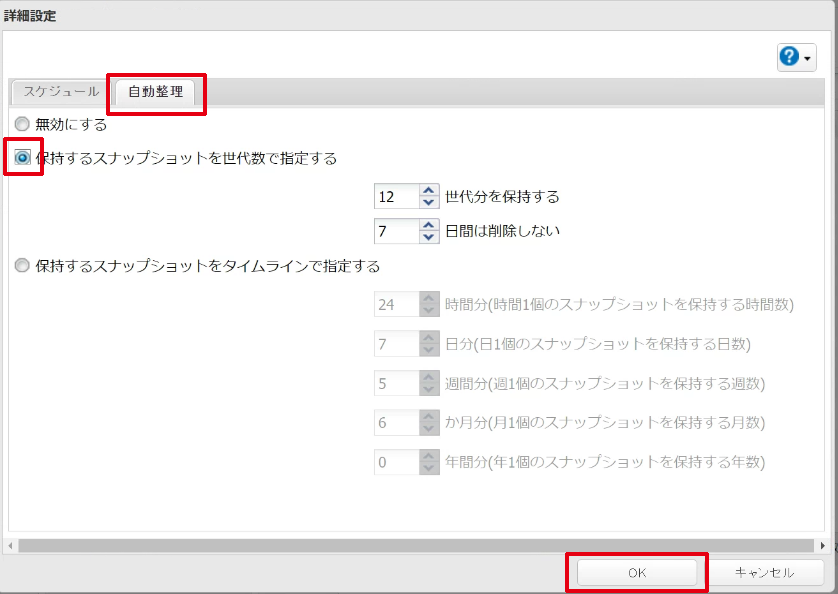Click the scrollbar right arrow

(823, 545)
